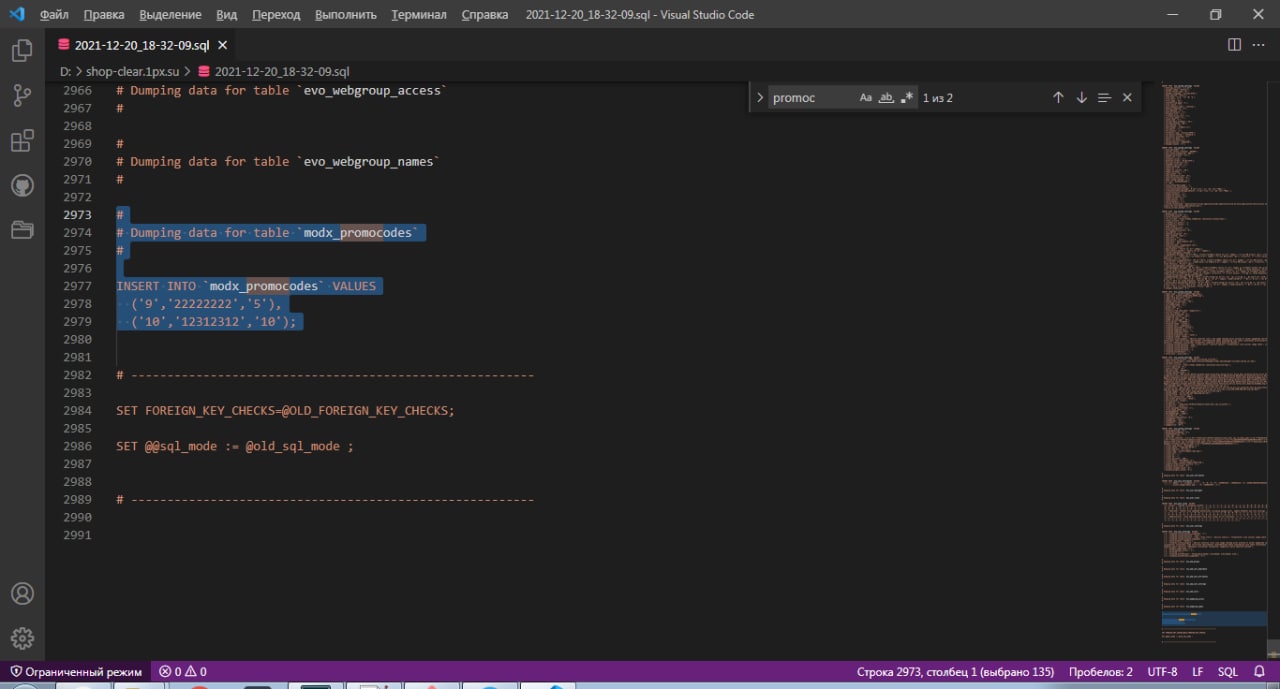Viewport: 1280px width, 689px height.
Task: Open notifications bell icon
Action: 1259,672
